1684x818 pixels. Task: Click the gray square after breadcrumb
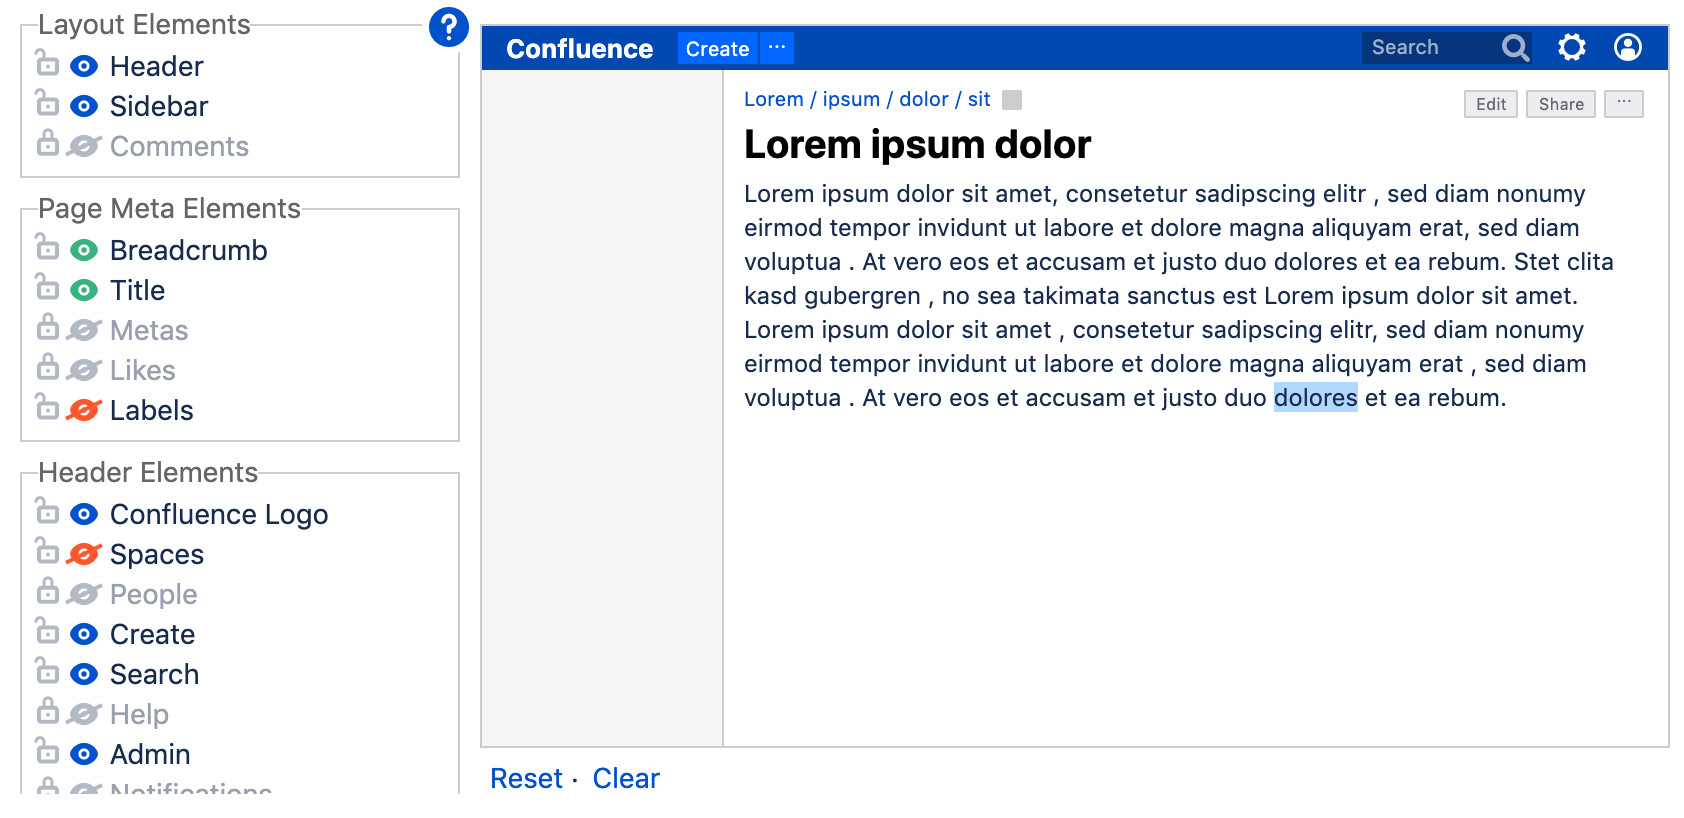click(1012, 100)
